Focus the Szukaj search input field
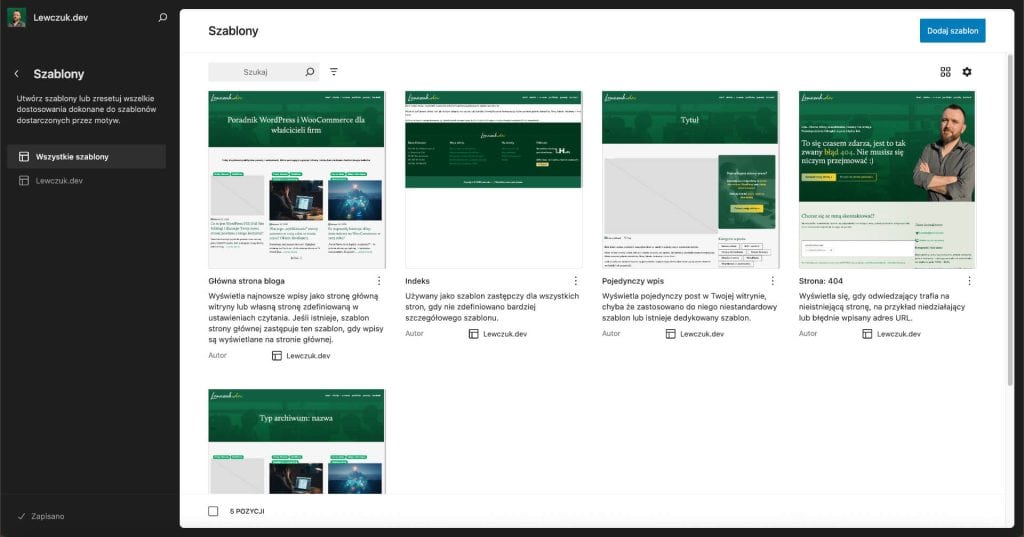The height and width of the screenshot is (537, 1024). (264, 72)
